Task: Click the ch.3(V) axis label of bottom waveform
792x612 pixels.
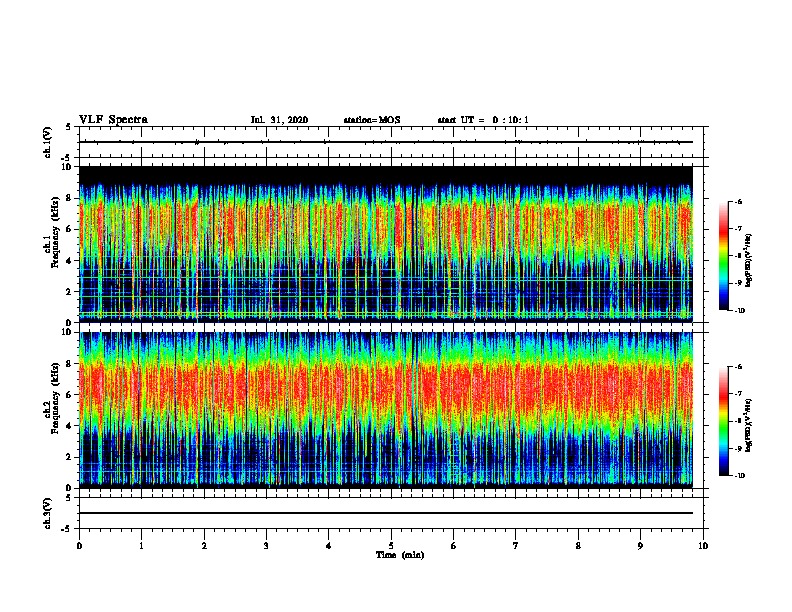Action: coord(48,513)
